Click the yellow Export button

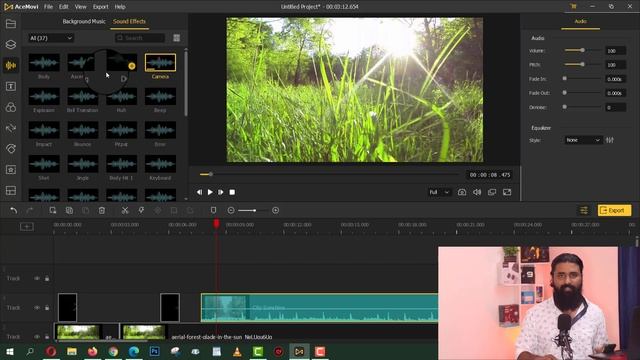click(614, 210)
